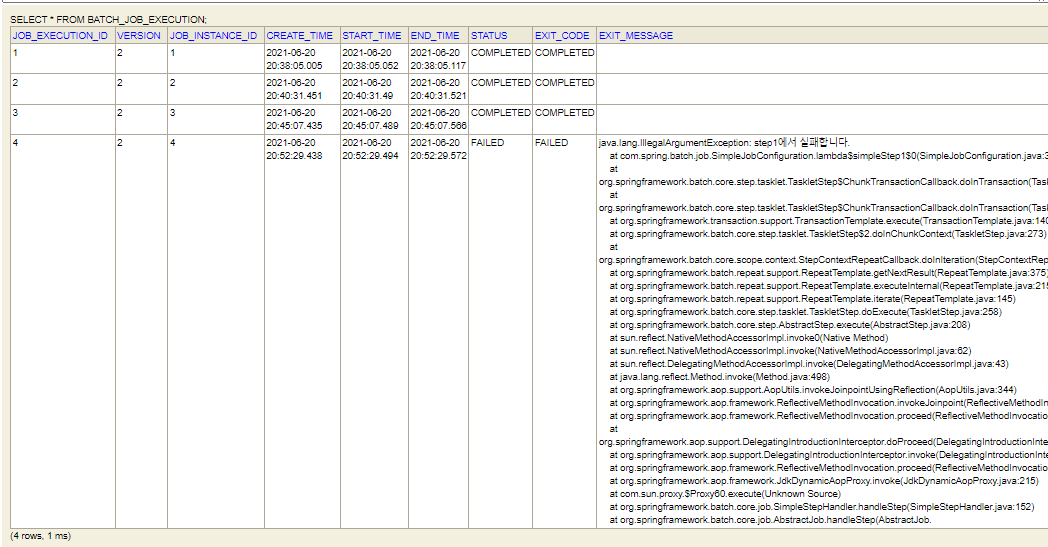Click create time 20:40:31.451 cell
Image resolution: width=1048 pixels, height=547 pixels.
click(302, 89)
